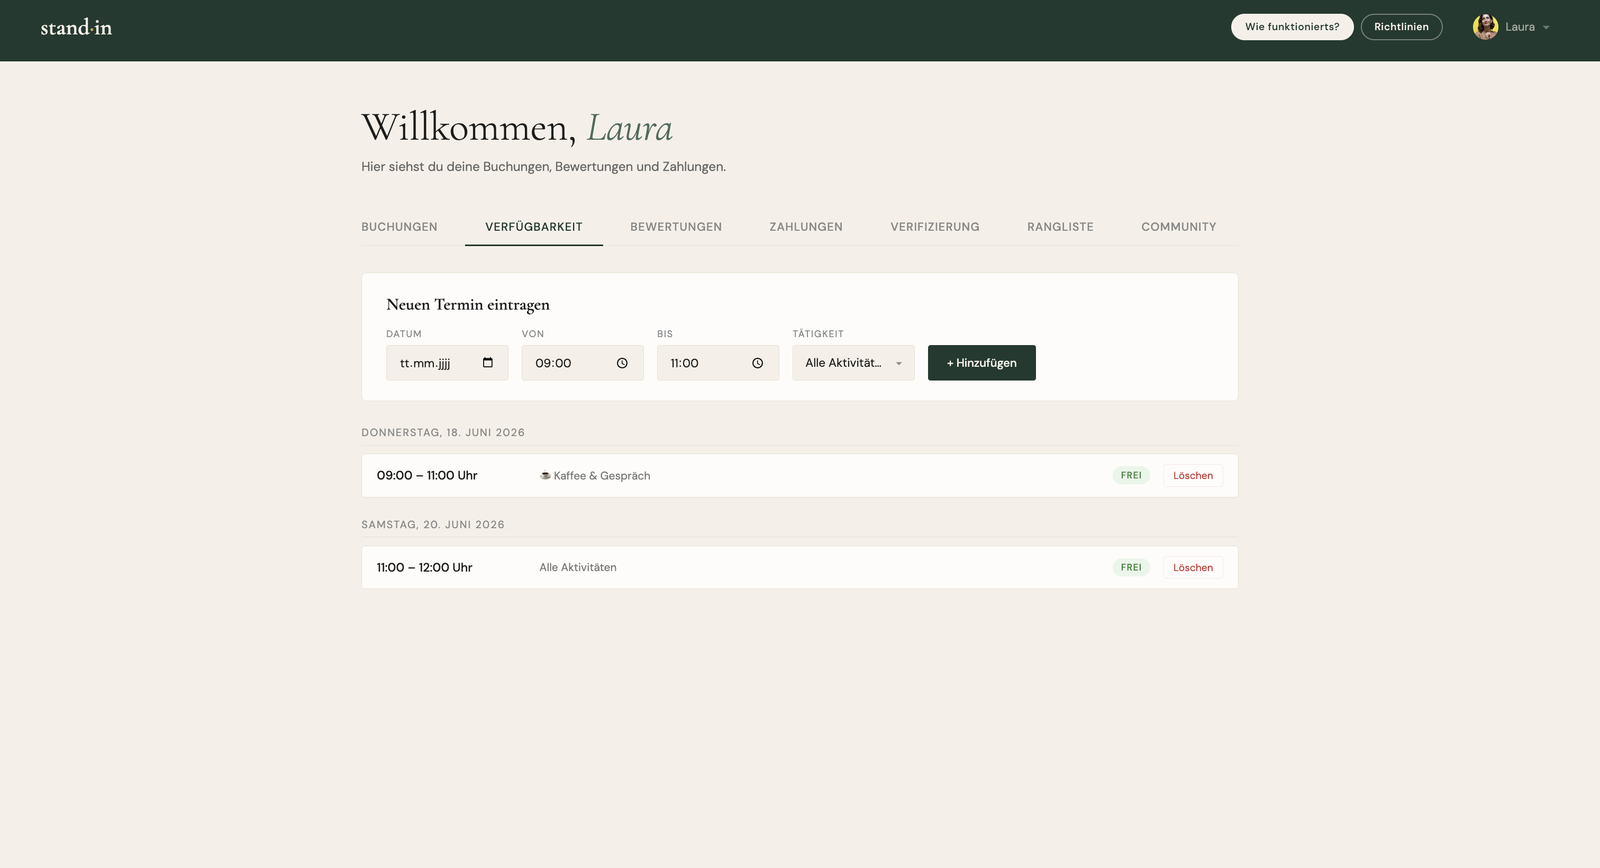Show the Rangliste tab

[x=1060, y=227]
